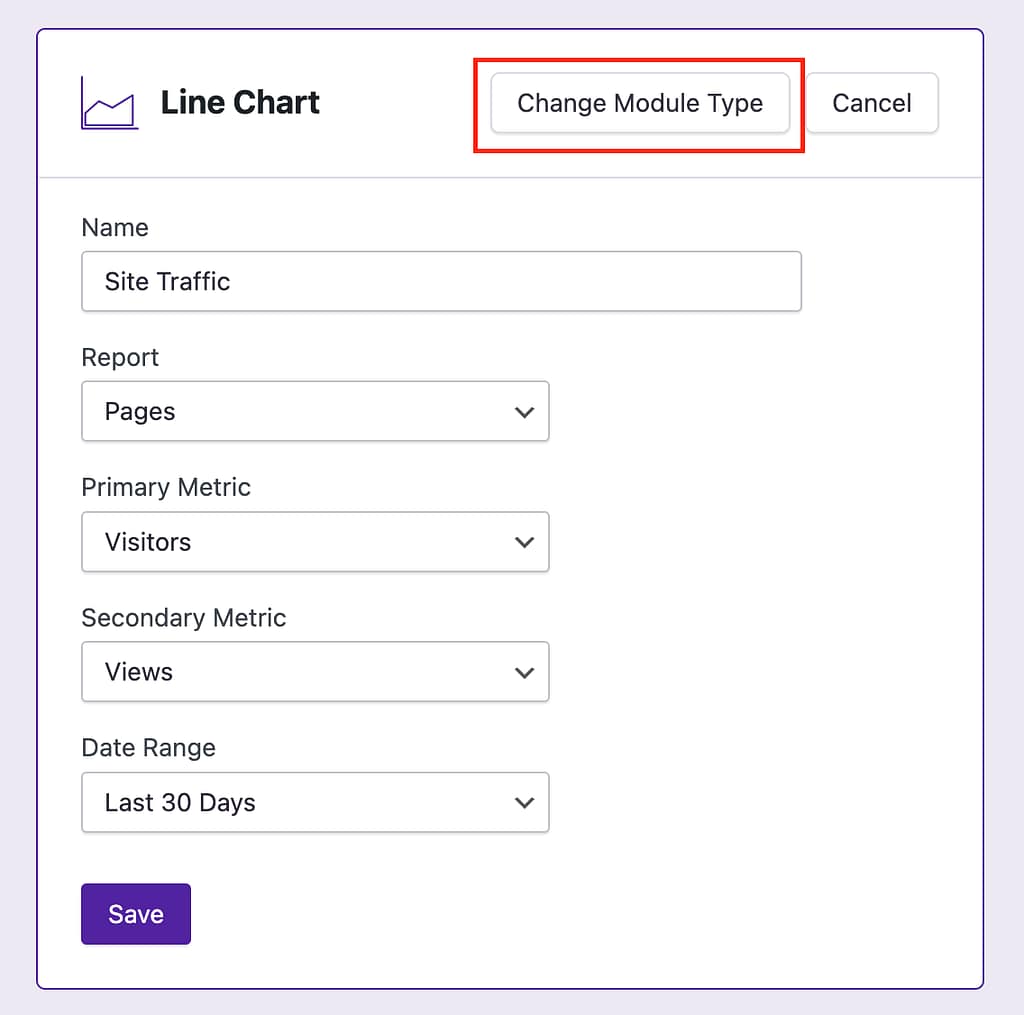Click inside the Name input field

(440, 281)
